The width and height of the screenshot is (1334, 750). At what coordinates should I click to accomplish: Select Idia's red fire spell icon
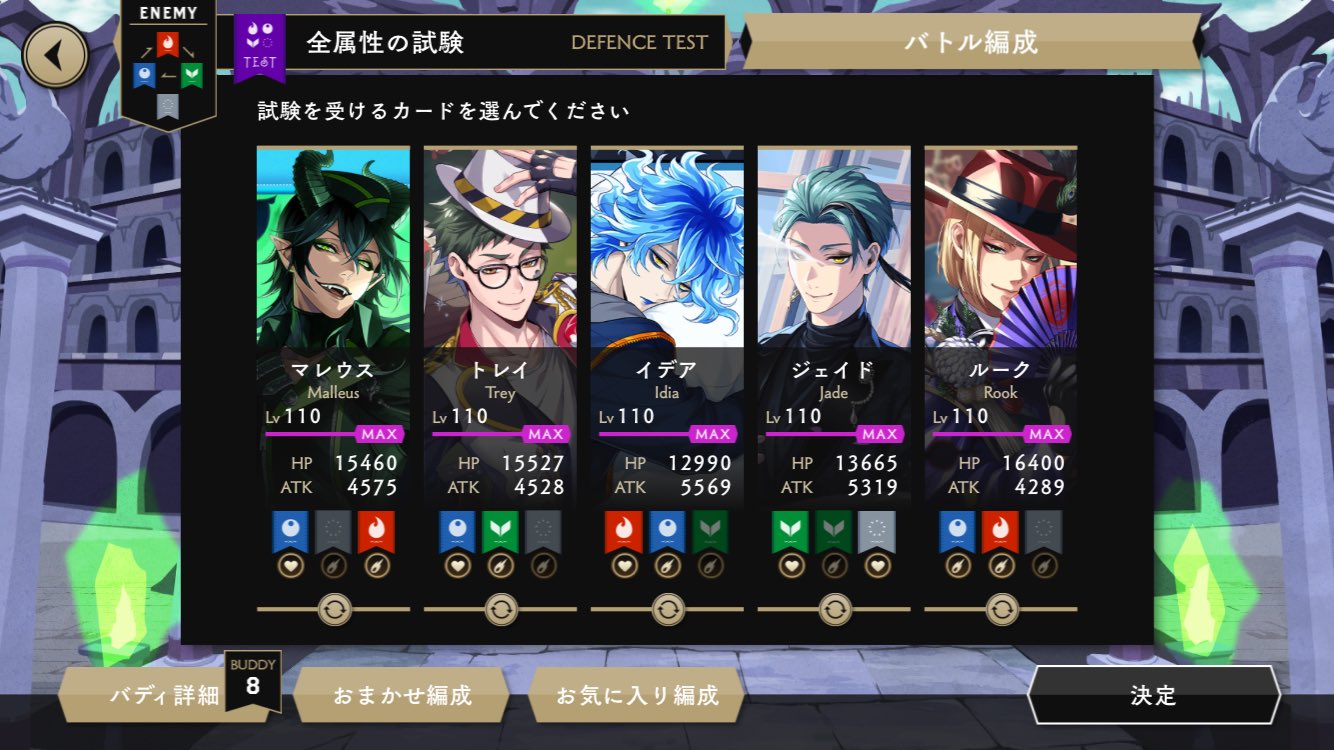pos(624,531)
